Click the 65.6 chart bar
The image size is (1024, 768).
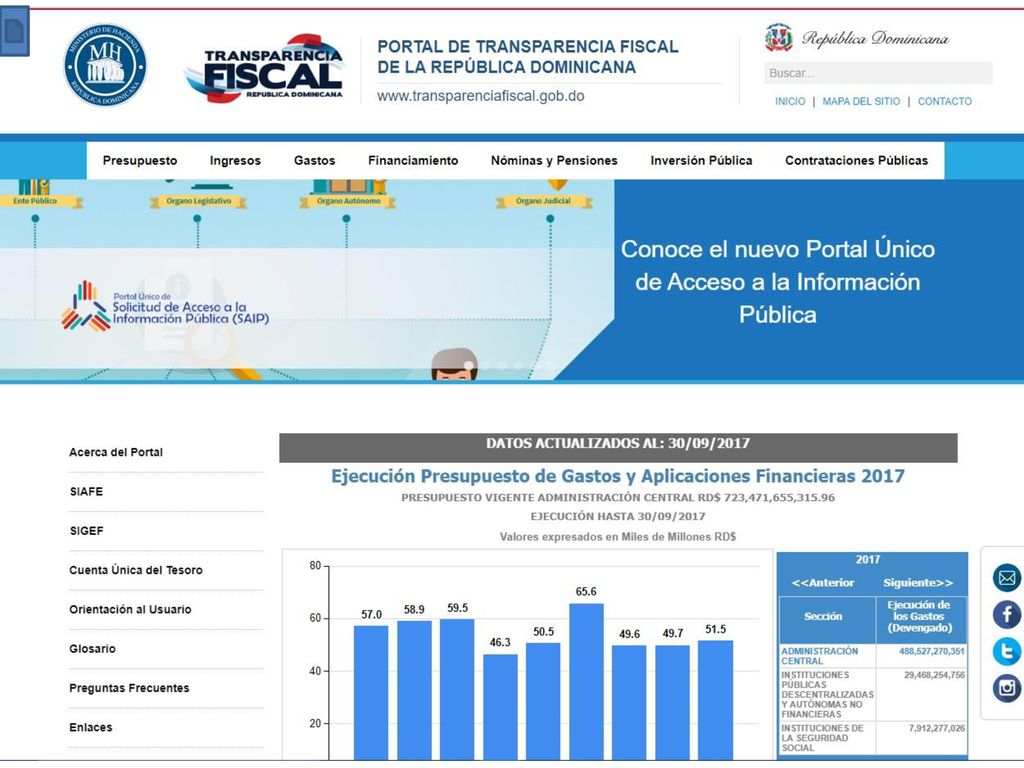[586, 681]
